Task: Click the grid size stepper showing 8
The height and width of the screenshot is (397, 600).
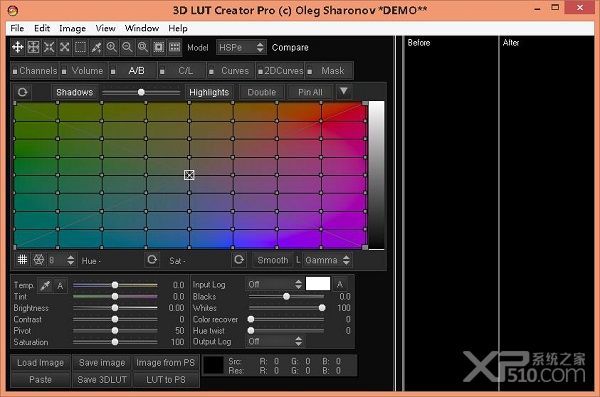Action: click(x=61, y=260)
